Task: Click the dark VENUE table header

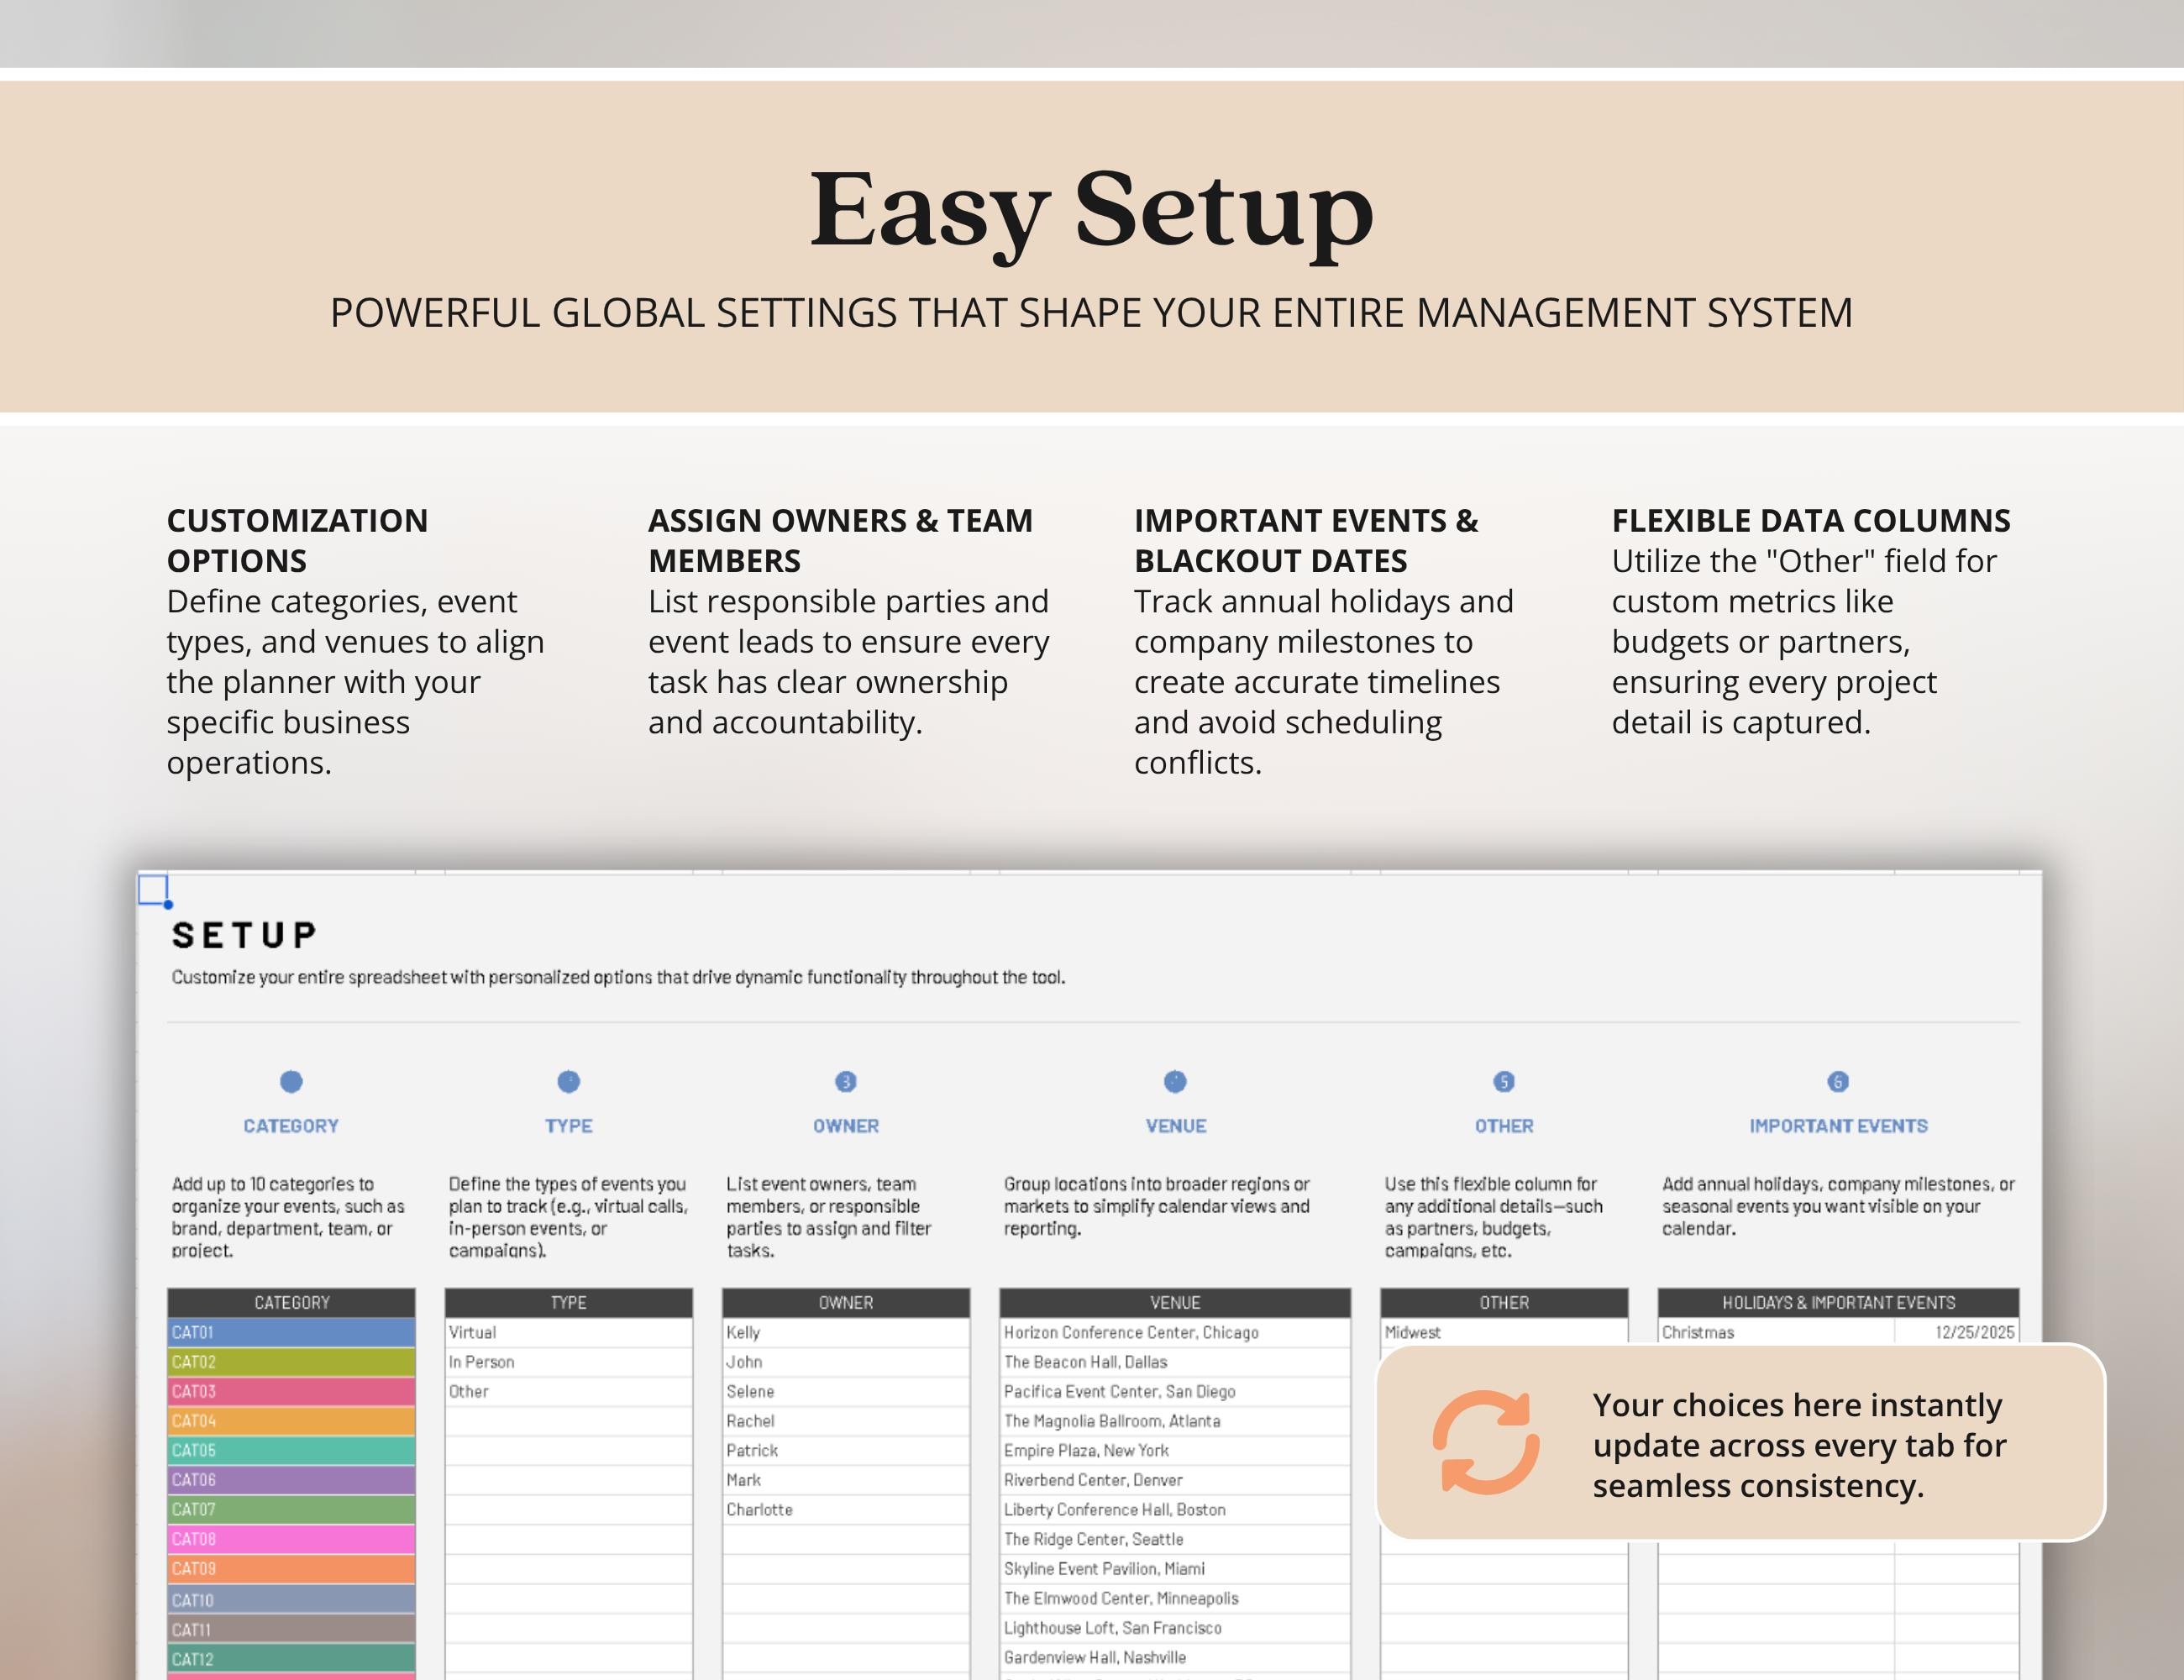Action: (1175, 1302)
